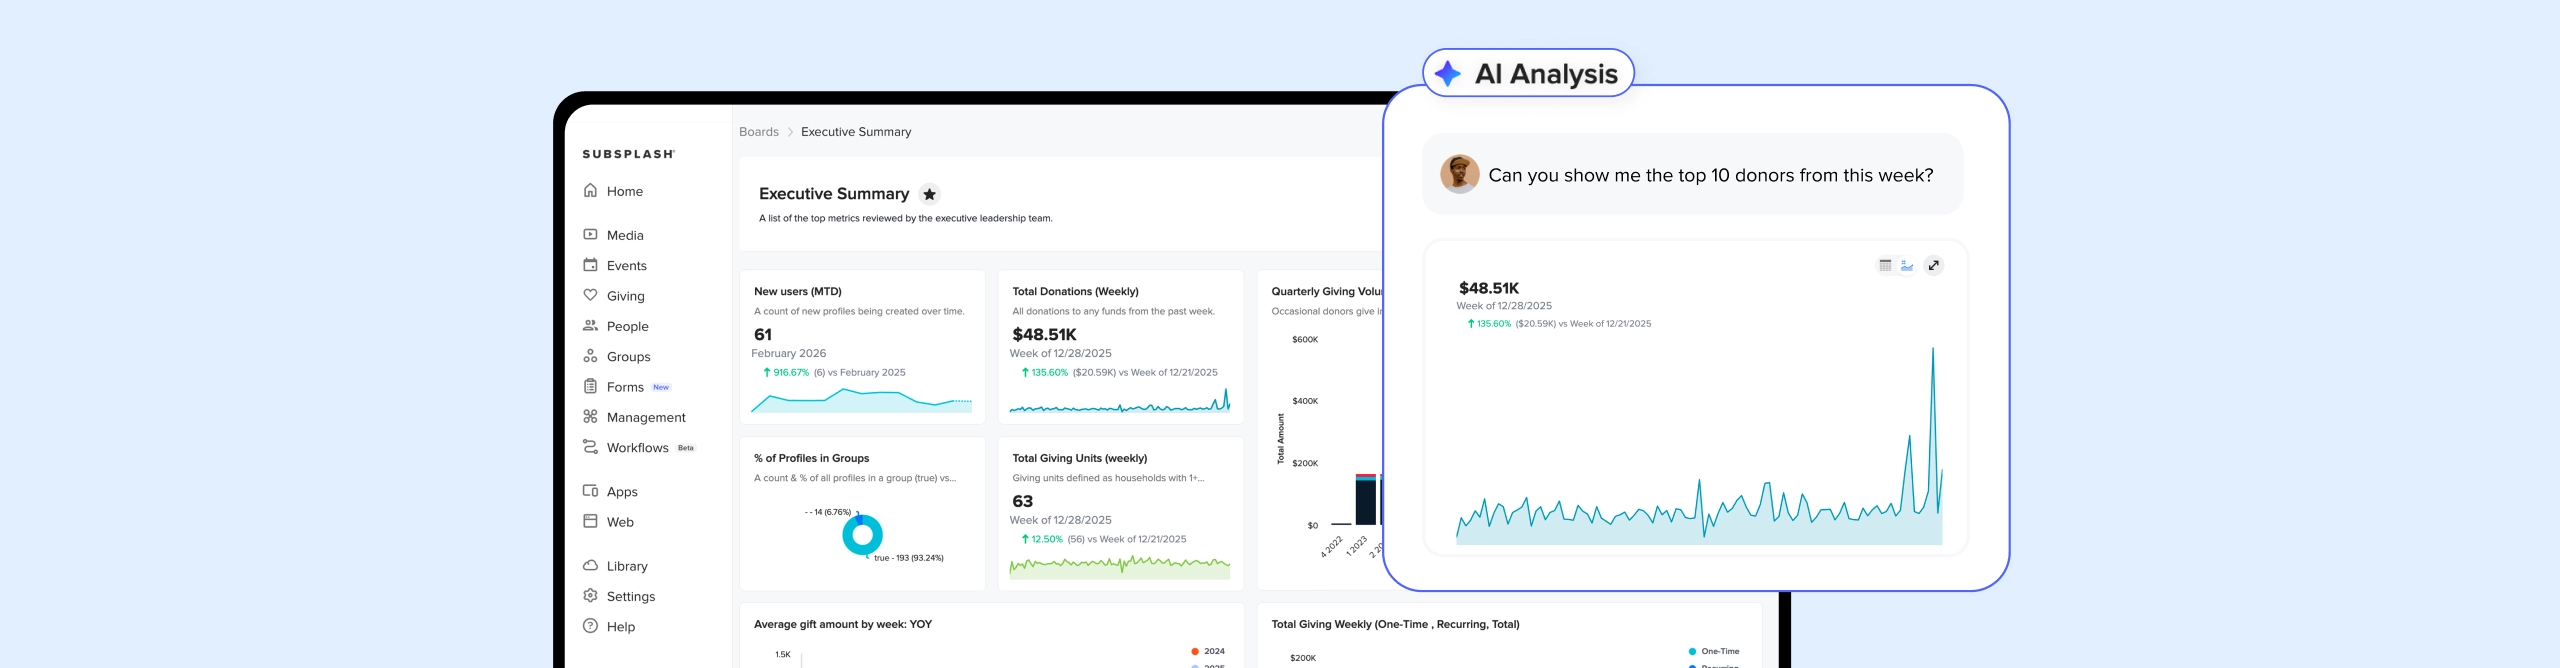
Task: Click the Media play icon in sidebar
Action: pos(590,235)
